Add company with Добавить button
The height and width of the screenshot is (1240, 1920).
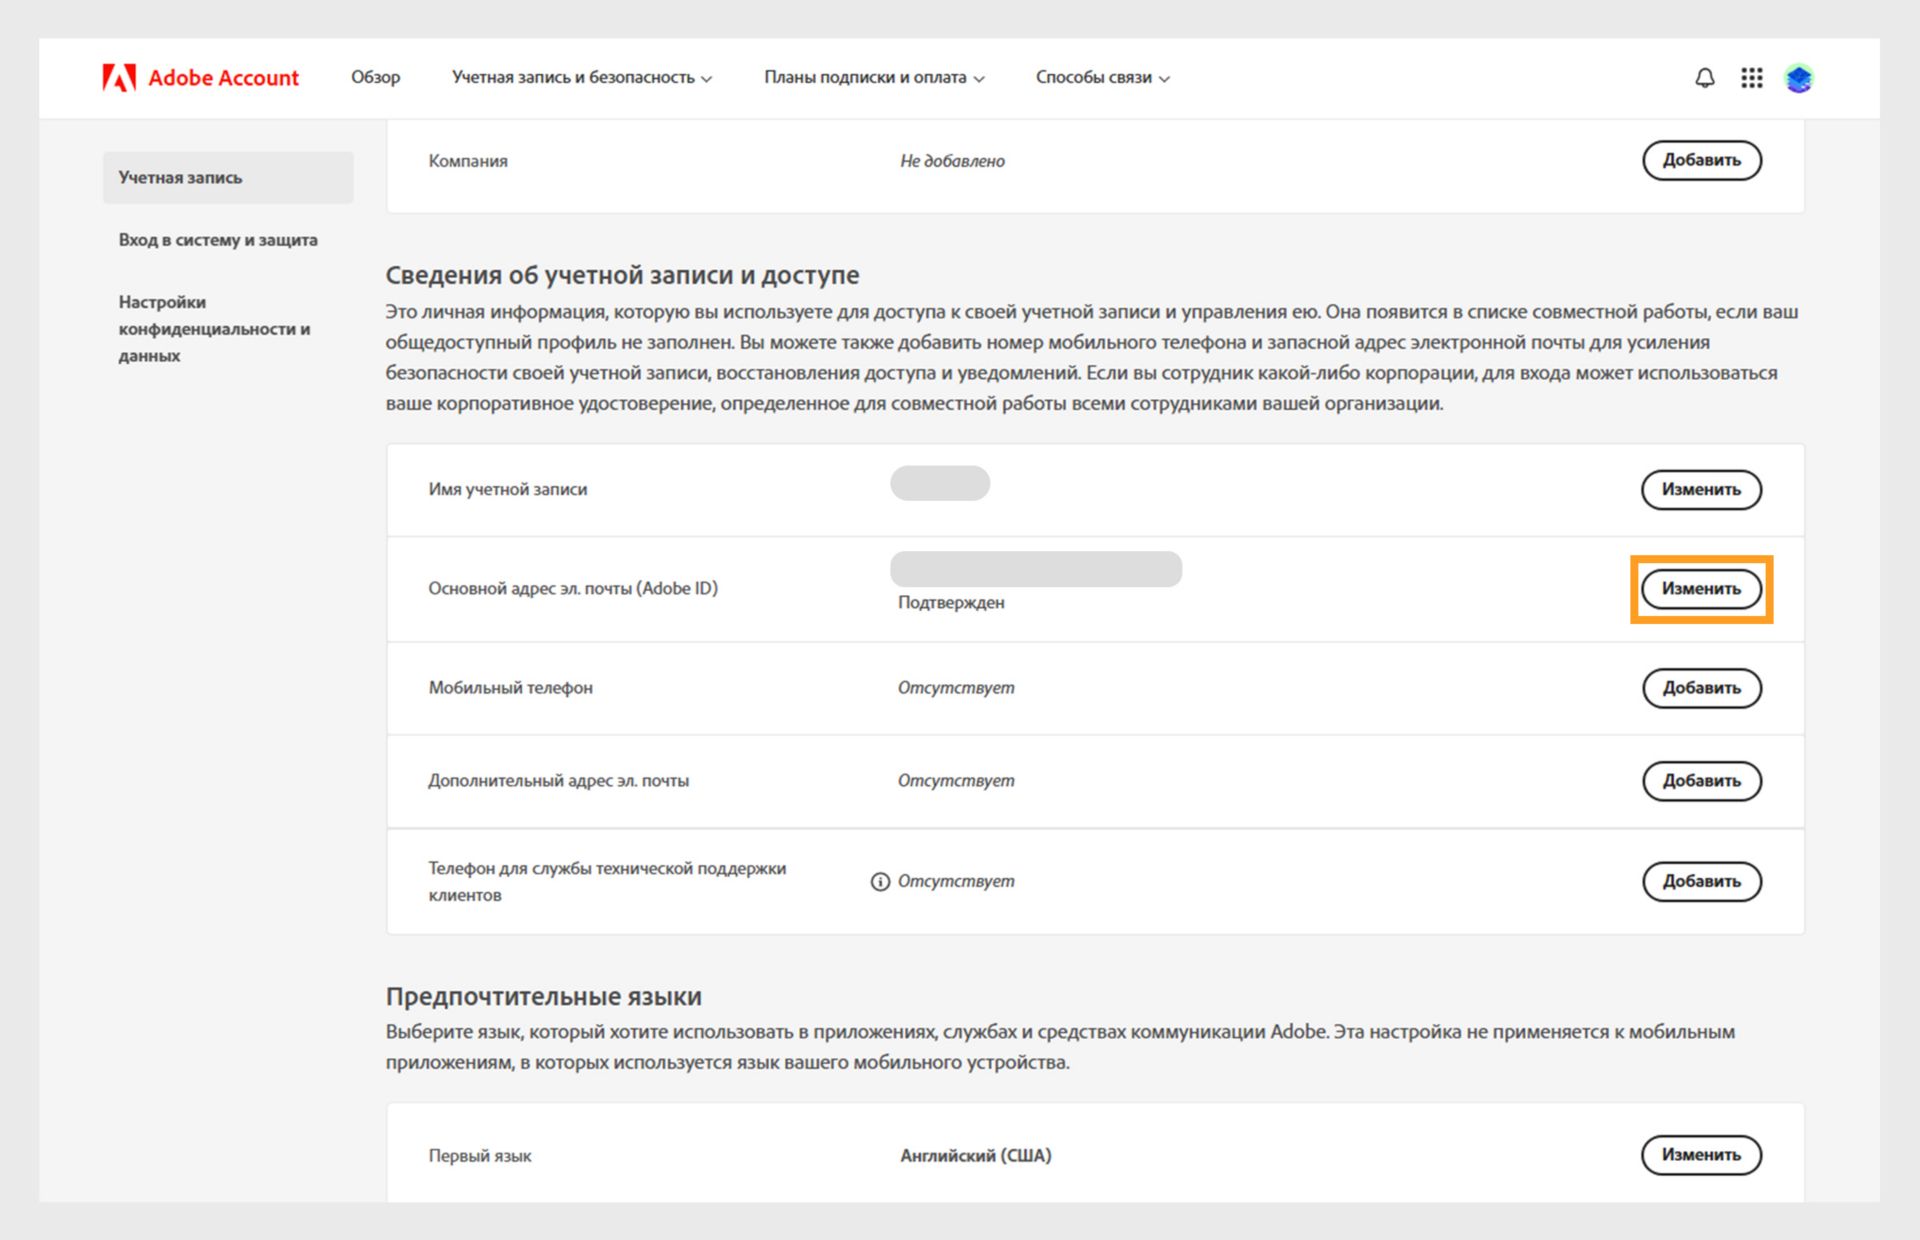point(1701,161)
